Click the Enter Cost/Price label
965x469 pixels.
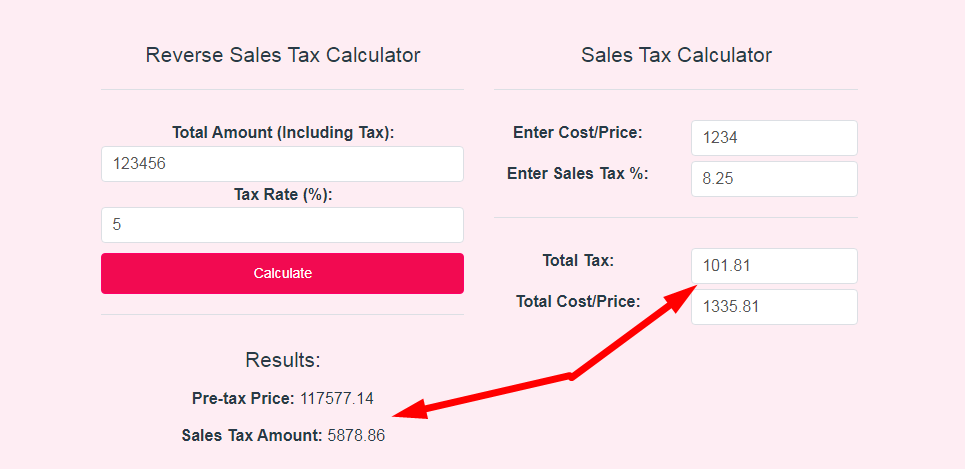tap(577, 132)
